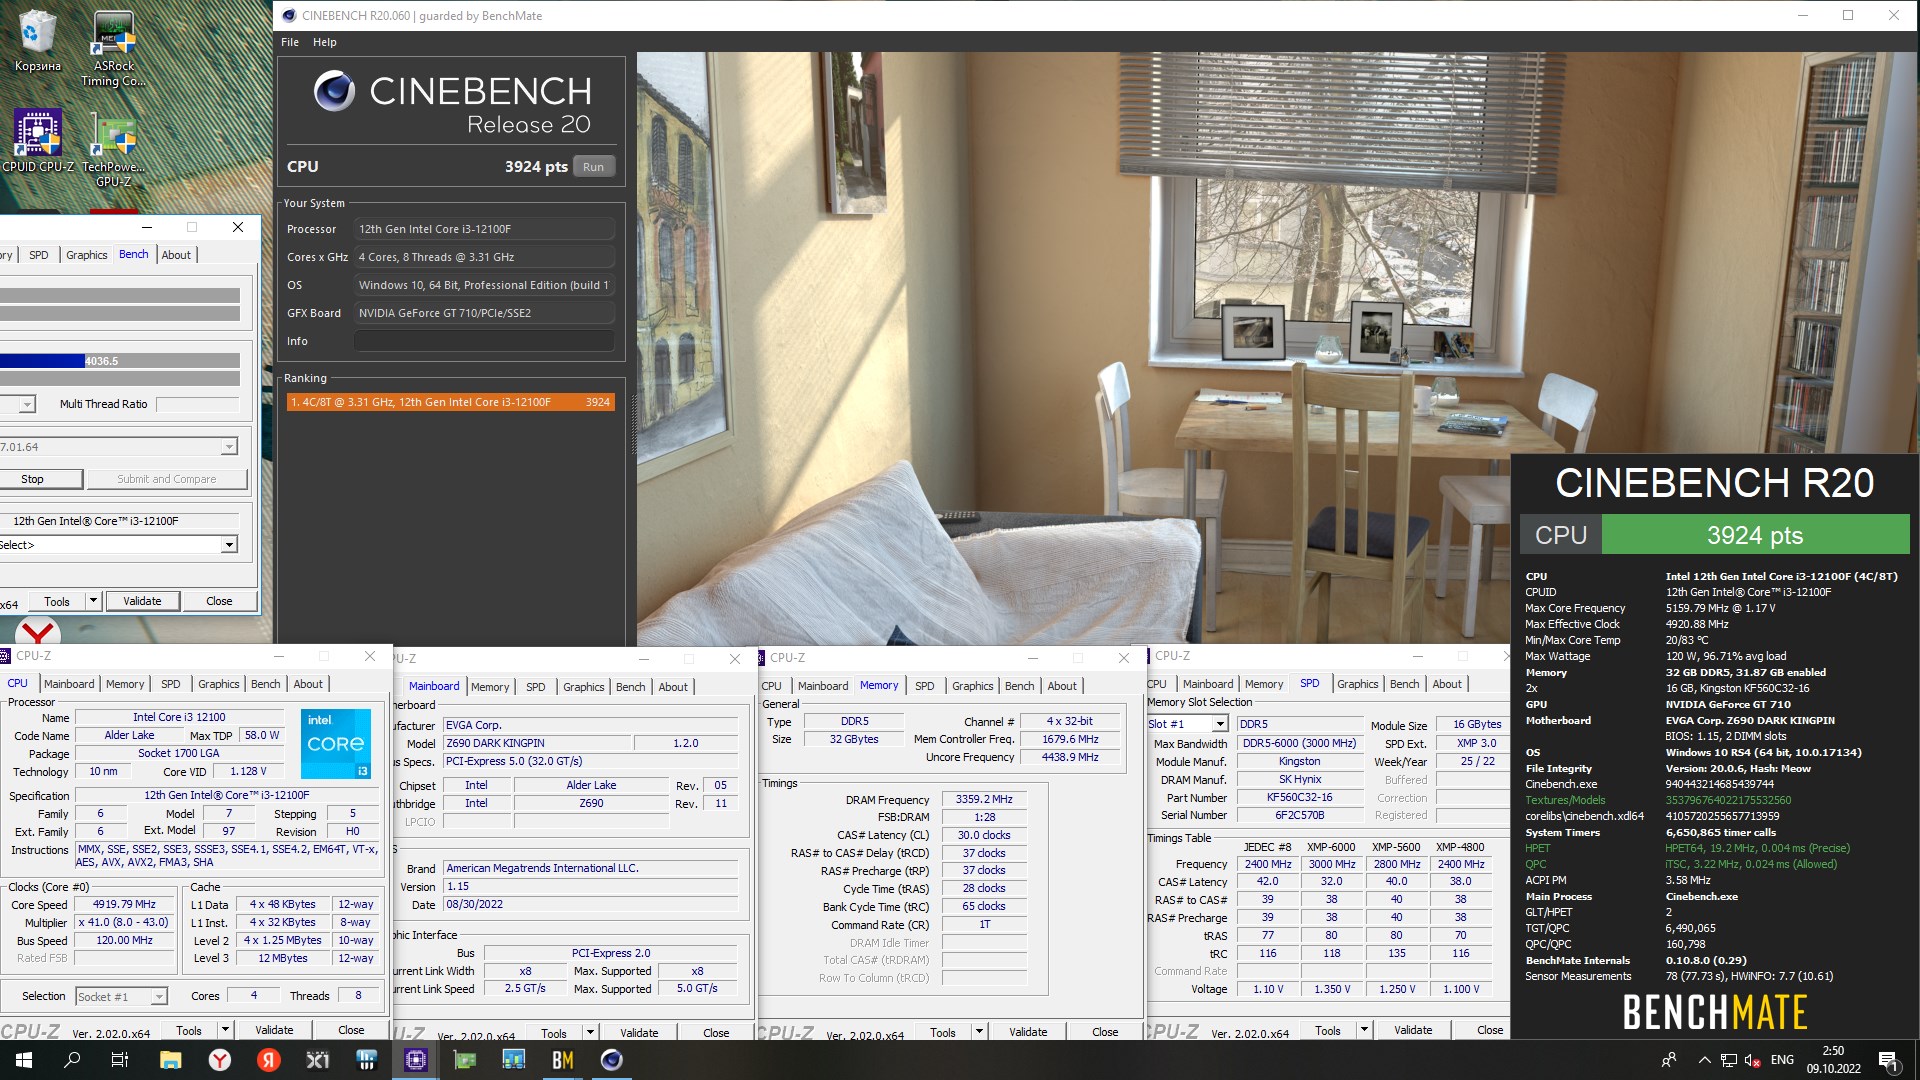Open the Windows Start menu
Image resolution: width=1920 pixels, height=1080 pixels.
click(24, 1060)
